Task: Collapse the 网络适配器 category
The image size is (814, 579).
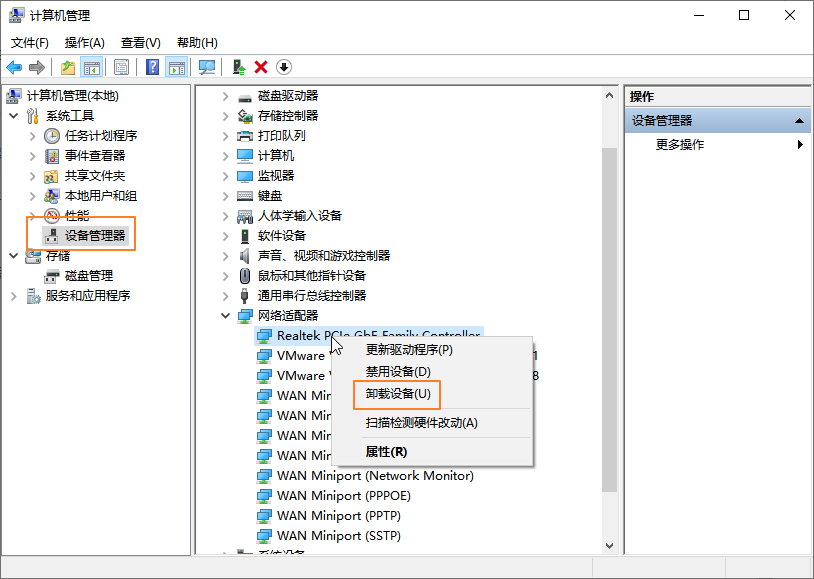Action: 226,316
